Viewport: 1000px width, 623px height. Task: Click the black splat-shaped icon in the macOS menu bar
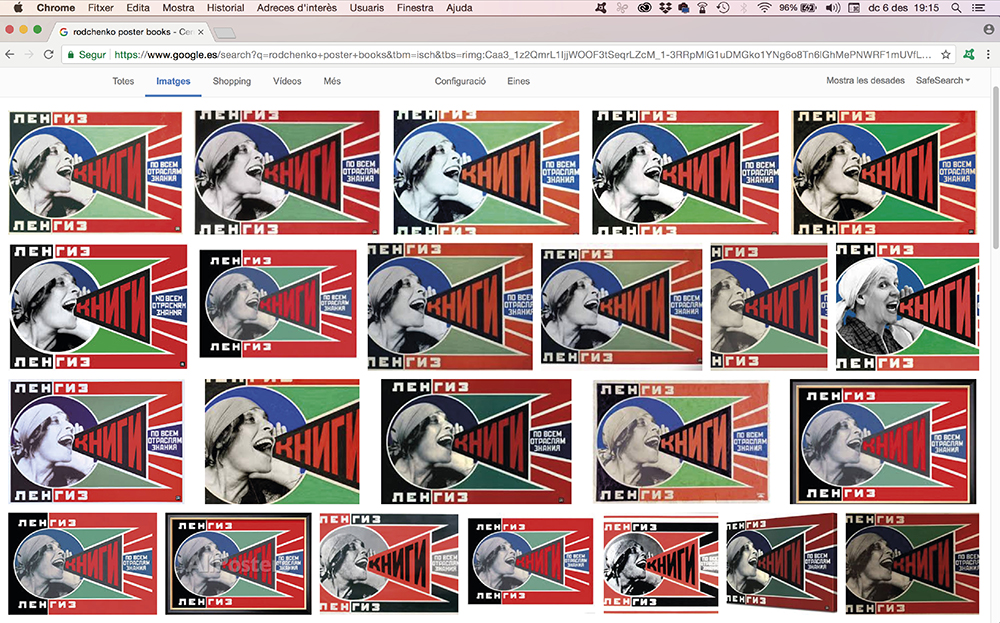coord(601,8)
